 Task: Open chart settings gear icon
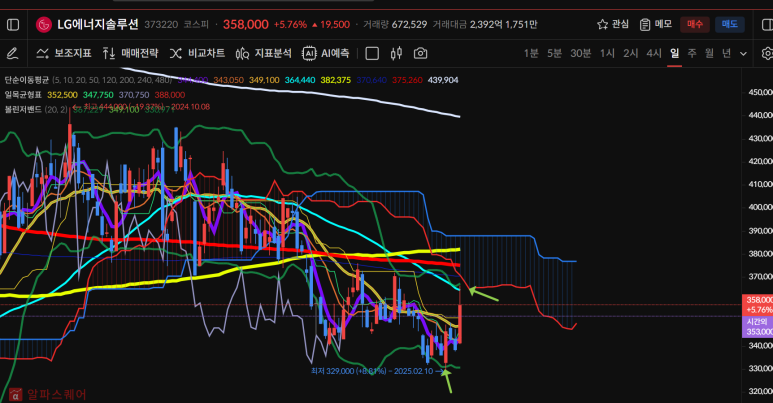click(767, 53)
